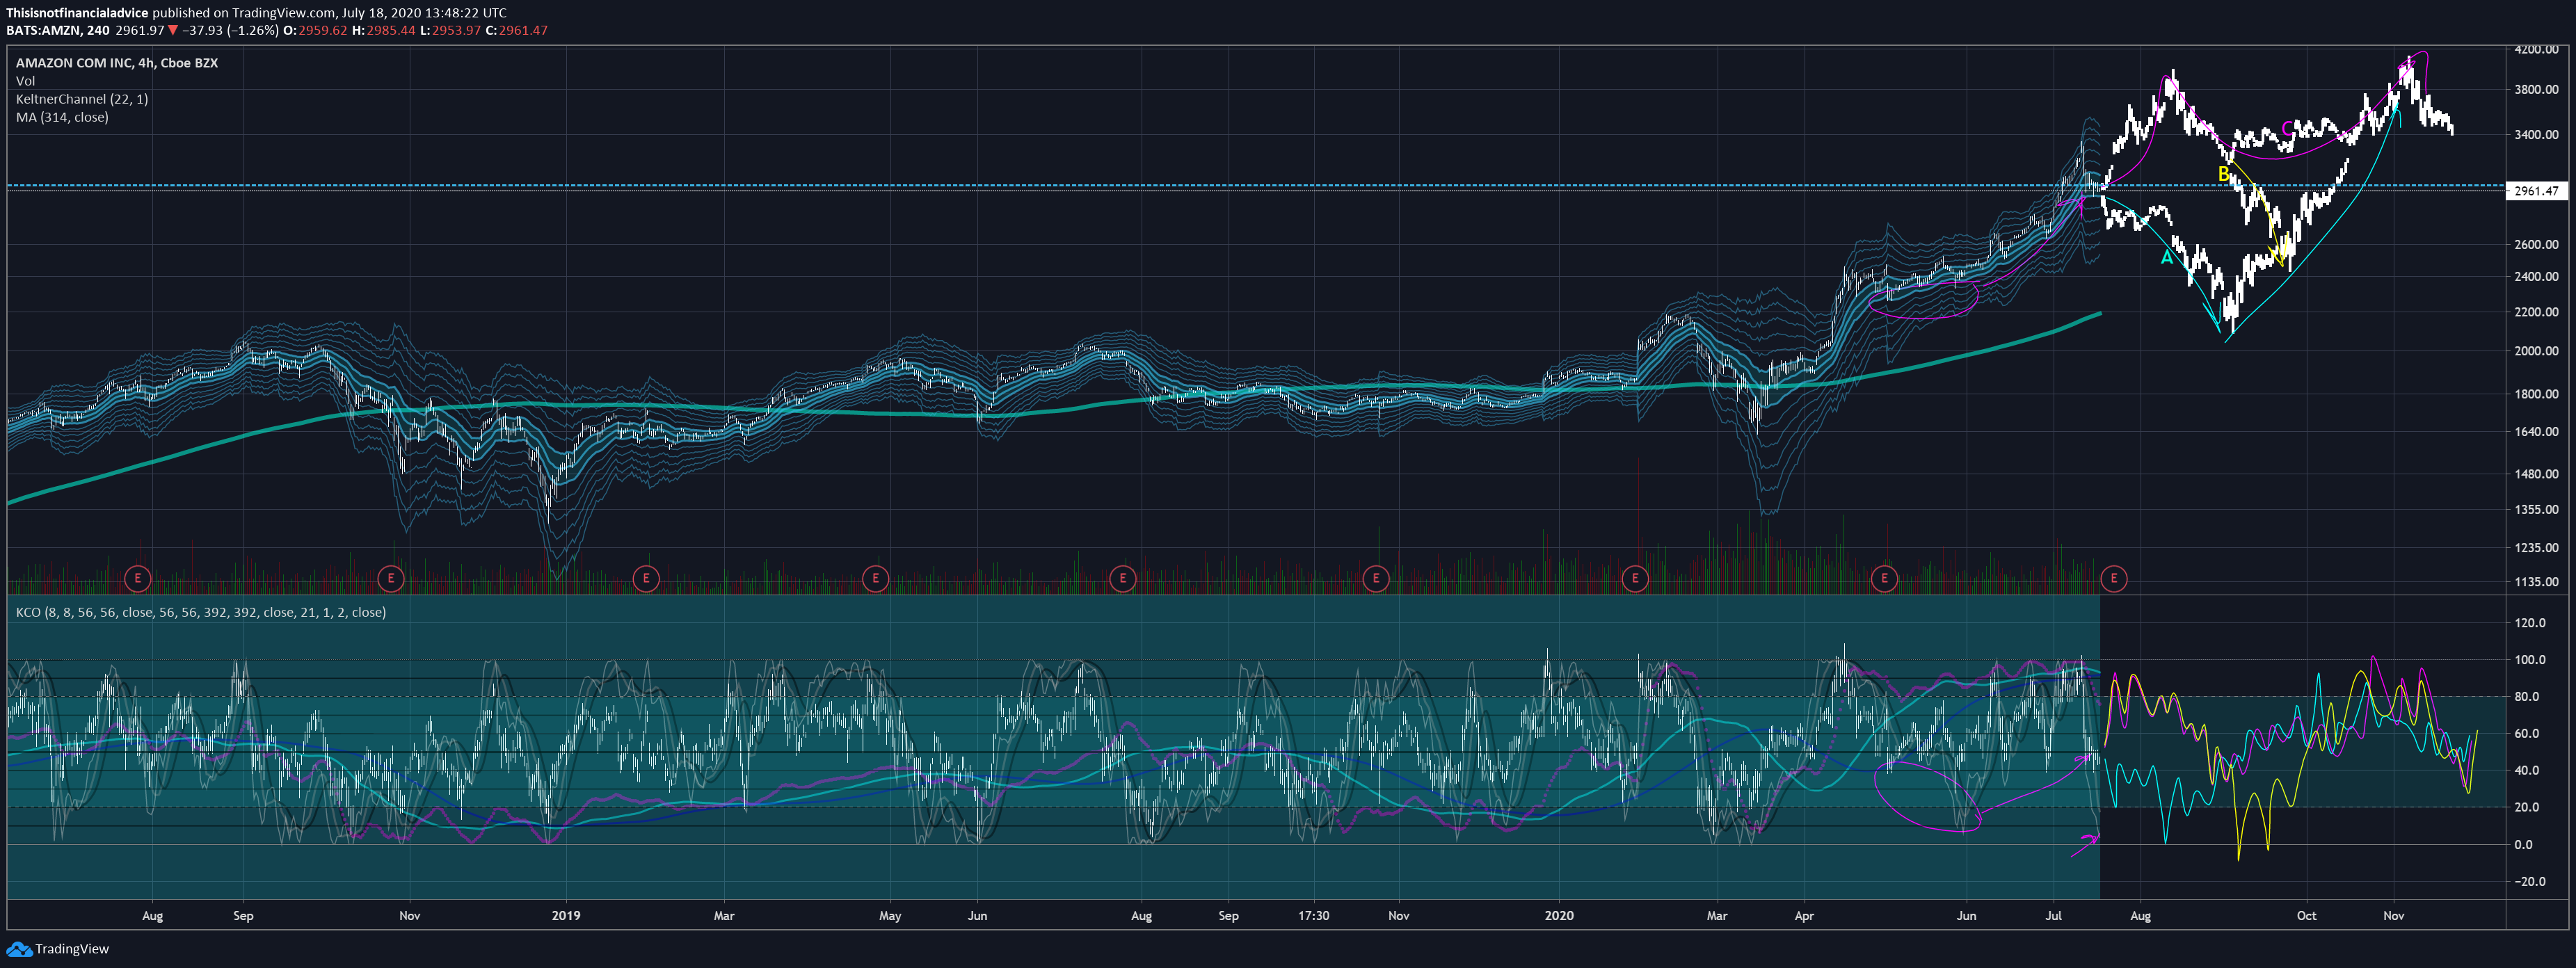This screenshot has width=2576, height=968.
Task: Click the 2000.00 price axis label
Action: pyautogui.click(x=2536, y=351)
